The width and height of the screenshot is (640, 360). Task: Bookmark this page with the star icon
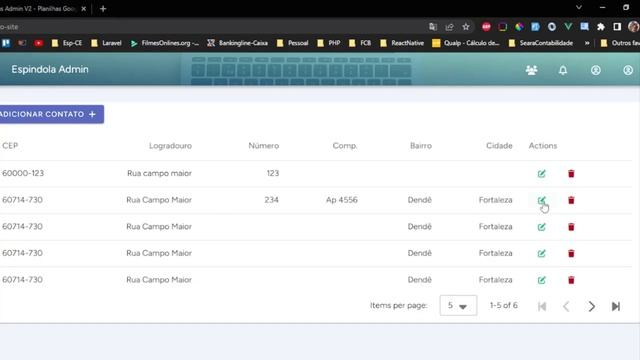pyautogui.click(x=466, y=27)
